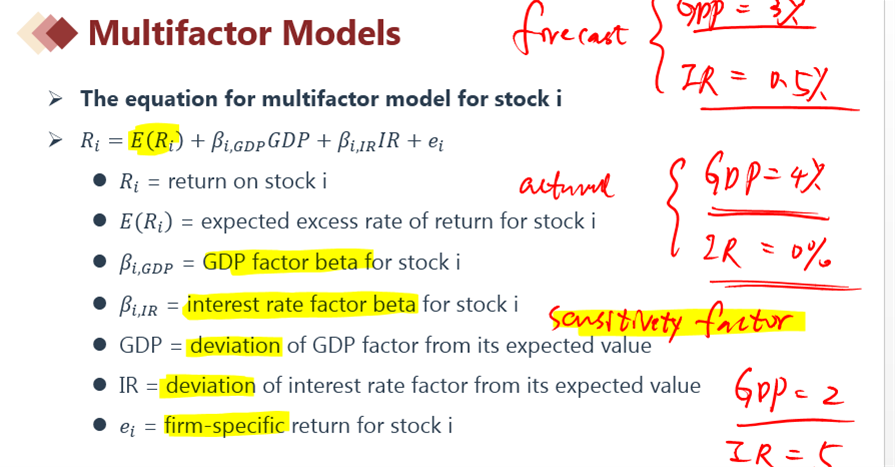Click the vertical scrollbar strip at the right edge
Viewport: 895px width, 467px height.
pyautogui.click(x=890, y=234)
